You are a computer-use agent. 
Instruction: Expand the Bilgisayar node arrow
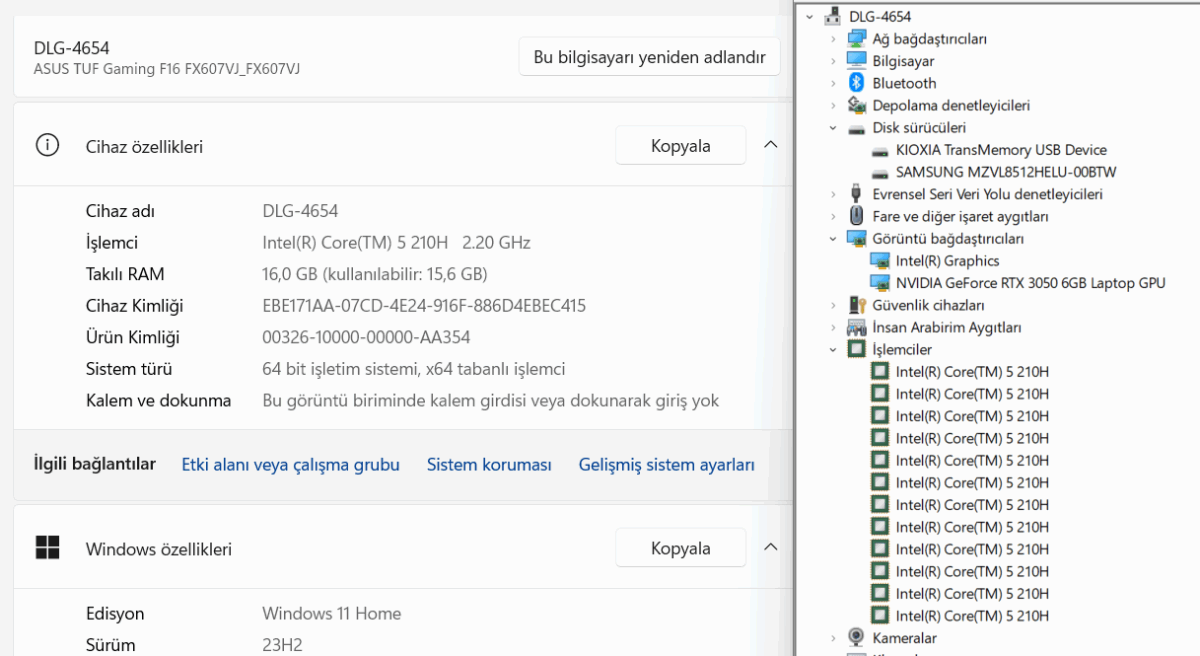click(833, 61)
